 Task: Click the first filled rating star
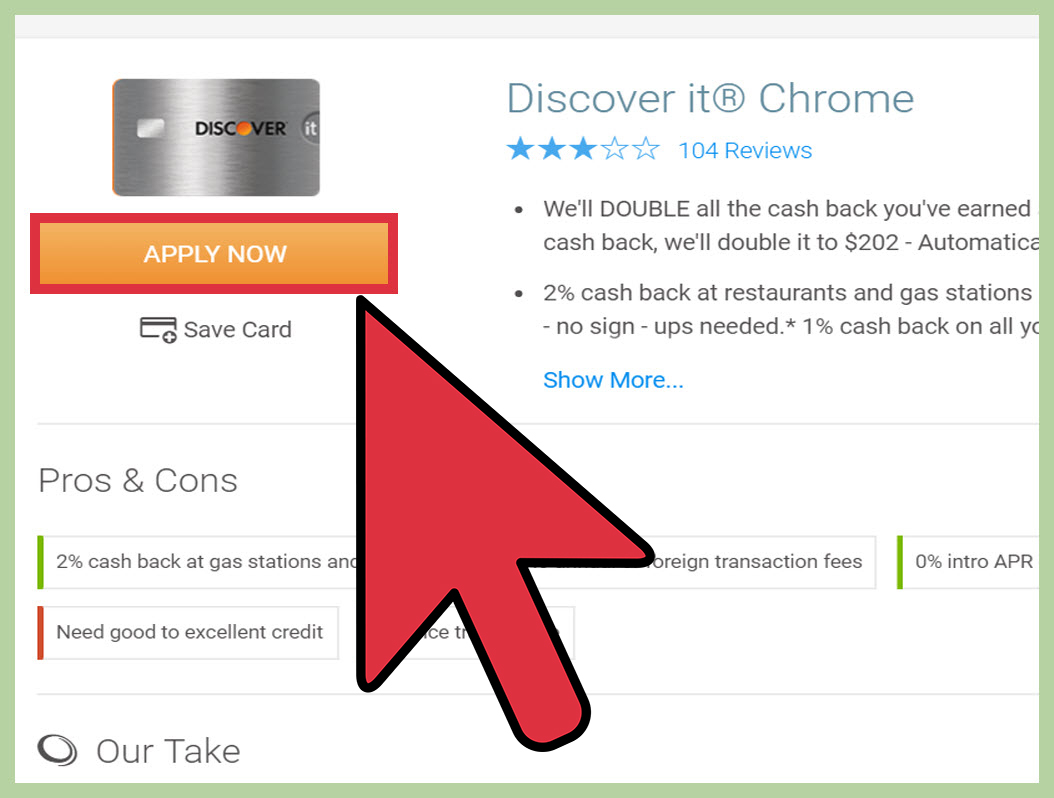(x=520, y=149)
